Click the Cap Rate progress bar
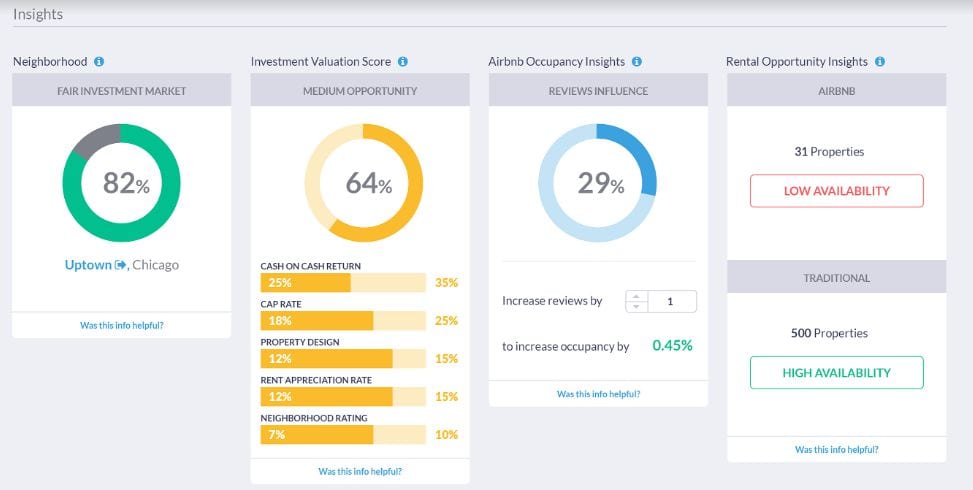 pos(344,321)
